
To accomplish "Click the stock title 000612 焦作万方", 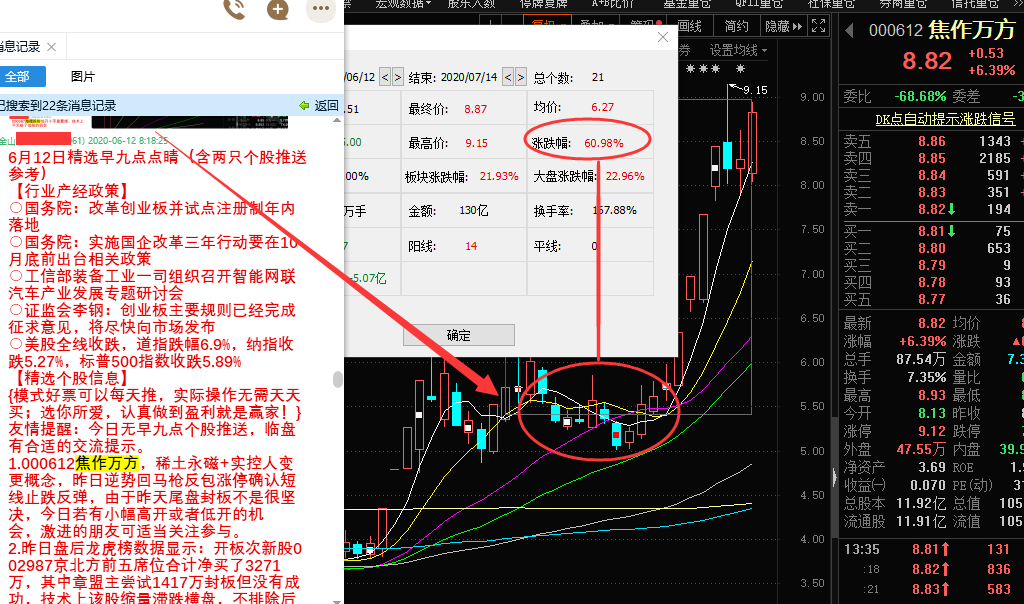I will coord(942,30).
